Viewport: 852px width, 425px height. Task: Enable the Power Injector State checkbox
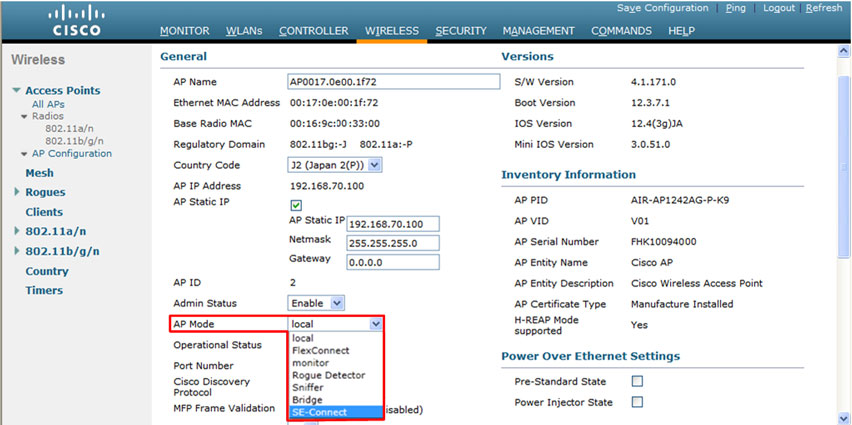coord(637,402)
